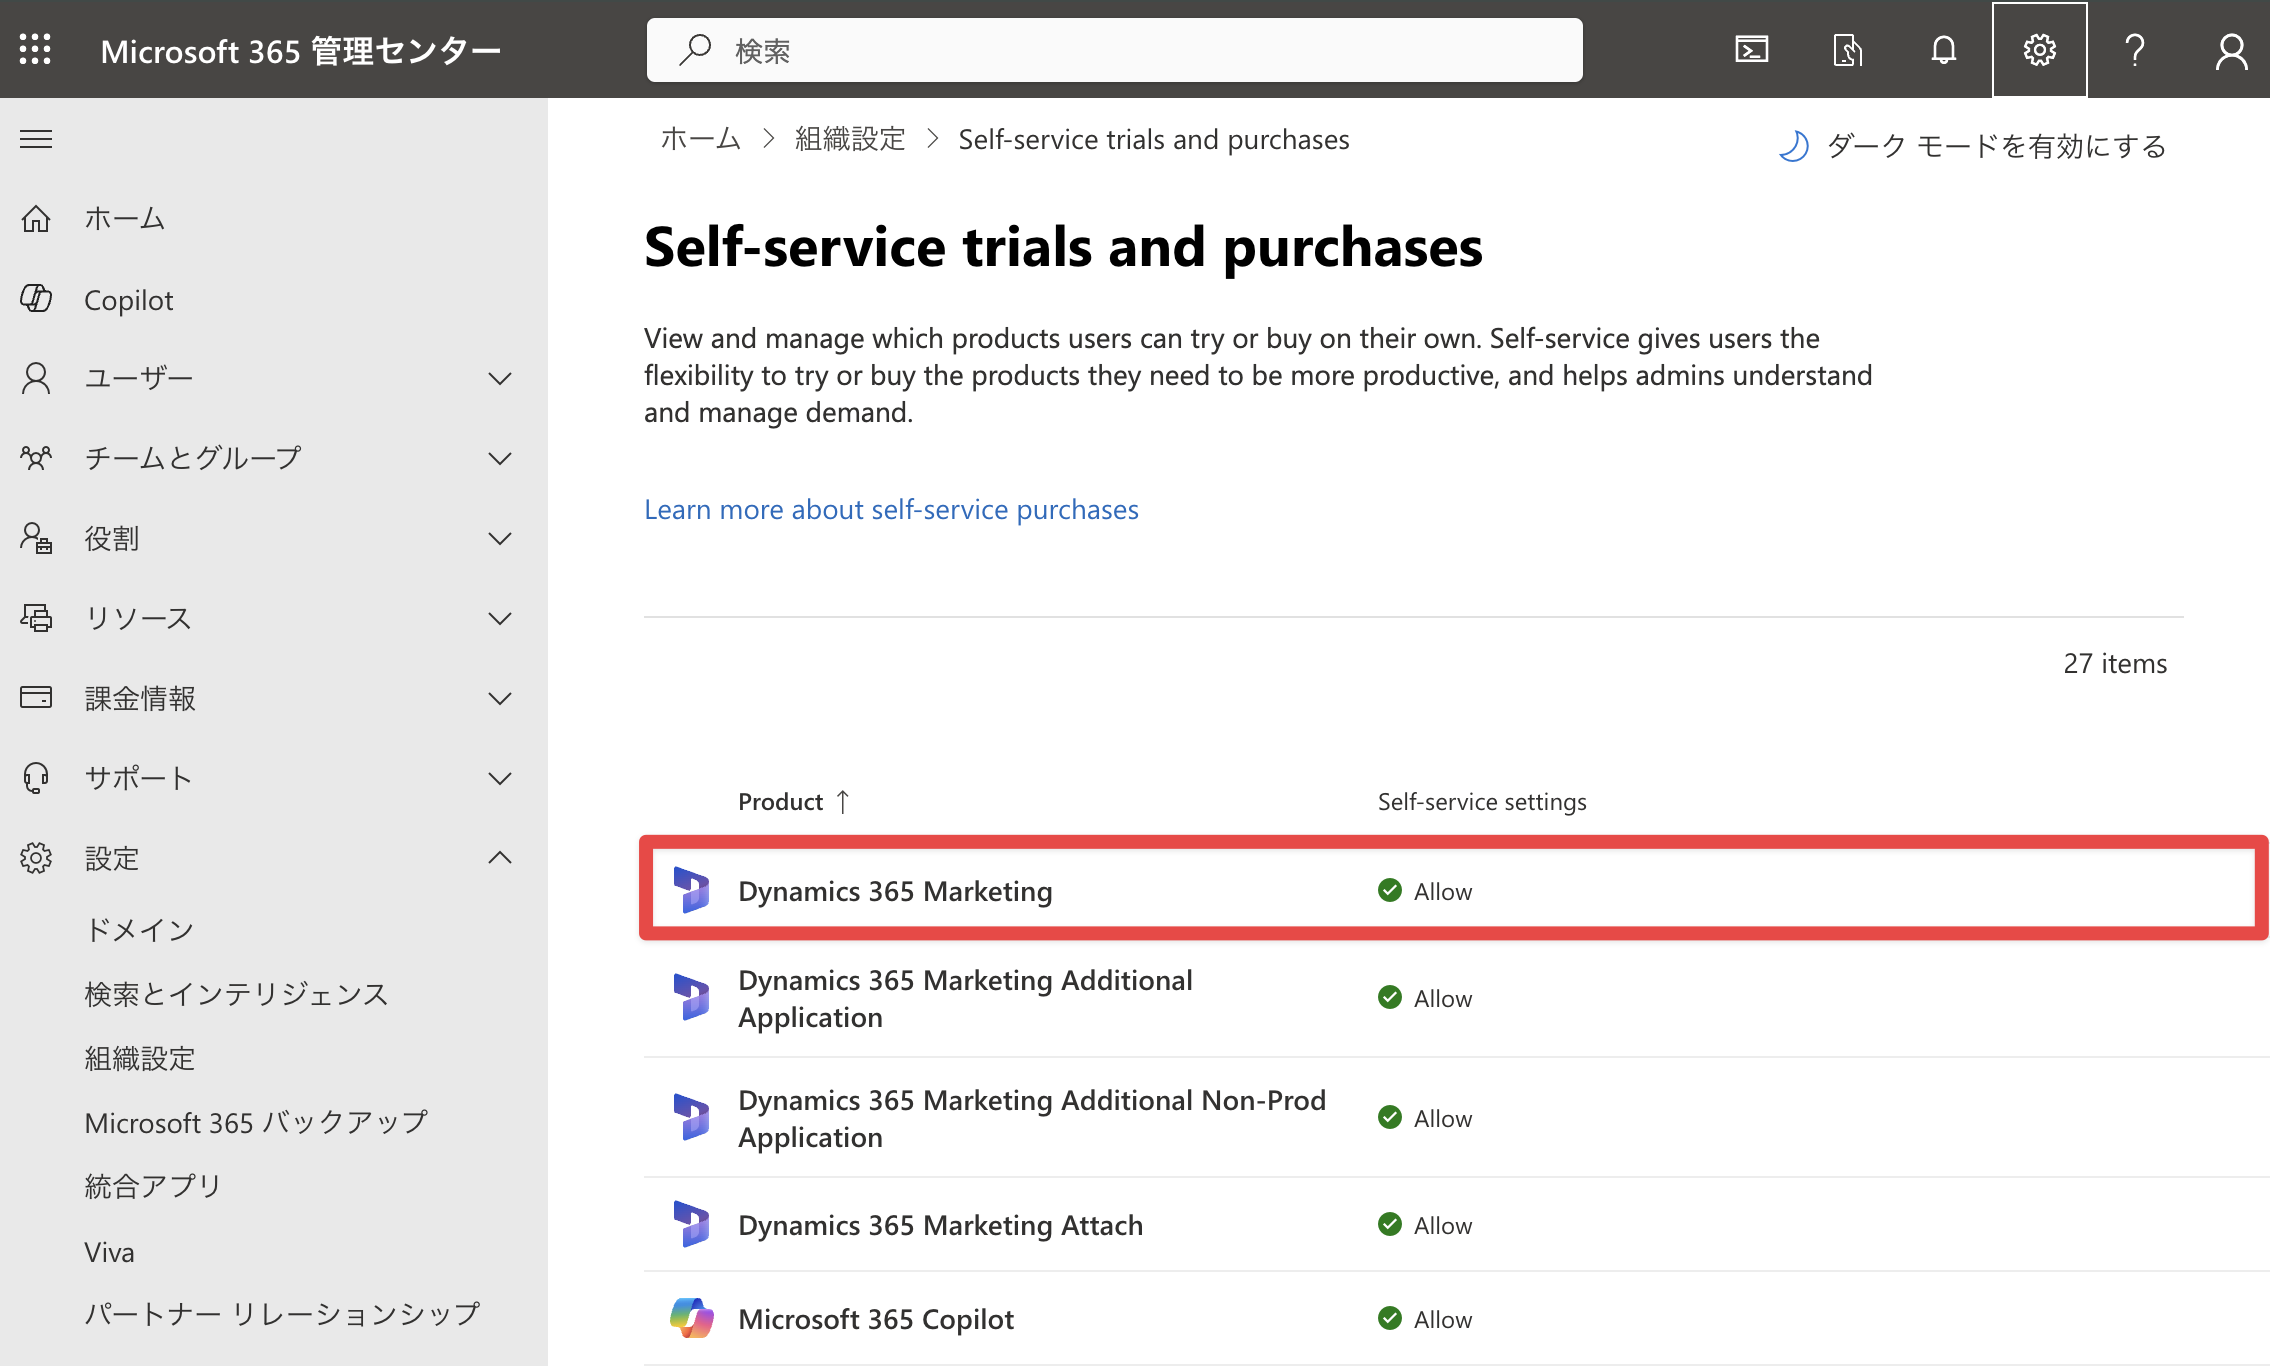Click the ユーザー person icon
Viewport: 2270px width, 1366px height.
point(36,378)
